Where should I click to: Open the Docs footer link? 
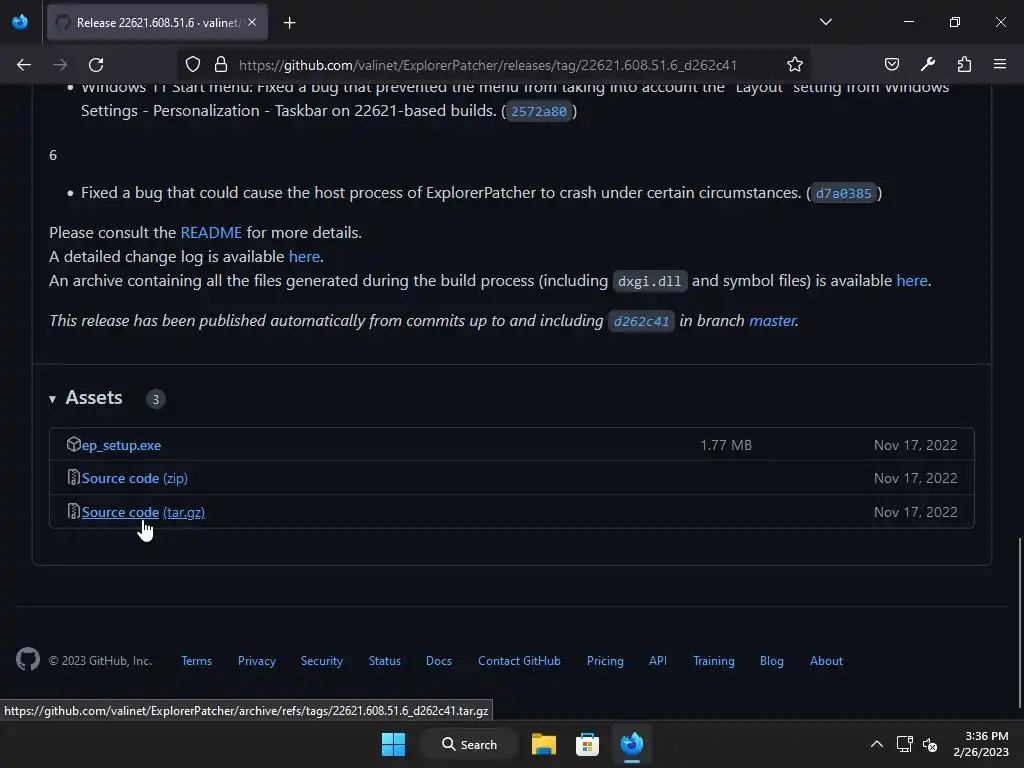(439, 661)
